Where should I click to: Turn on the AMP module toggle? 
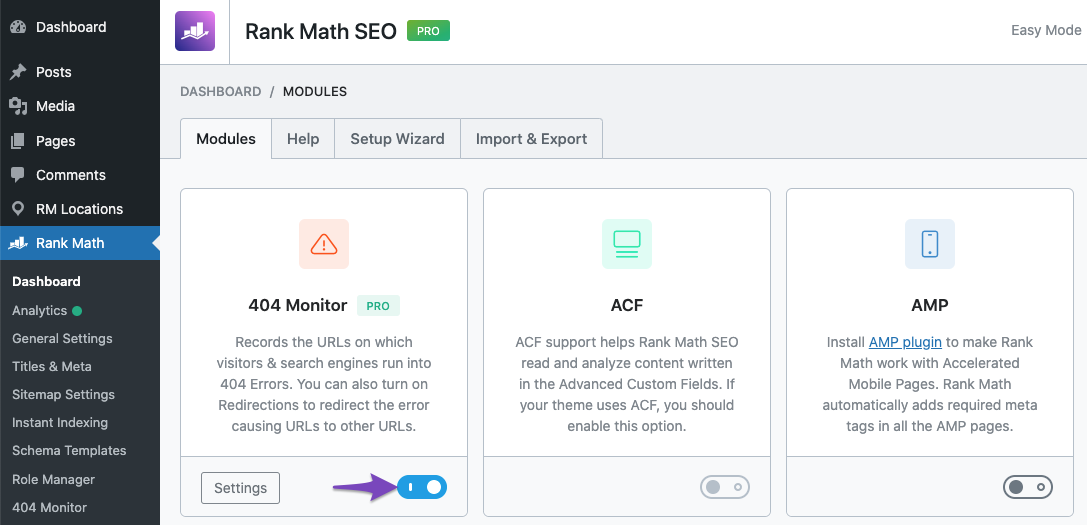1028,487
